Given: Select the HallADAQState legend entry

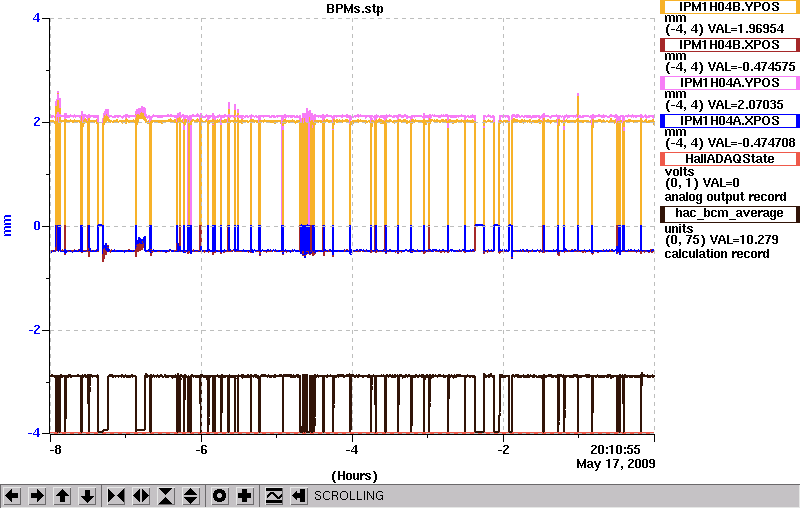Looking at the screenshot, I should (730, 159).
